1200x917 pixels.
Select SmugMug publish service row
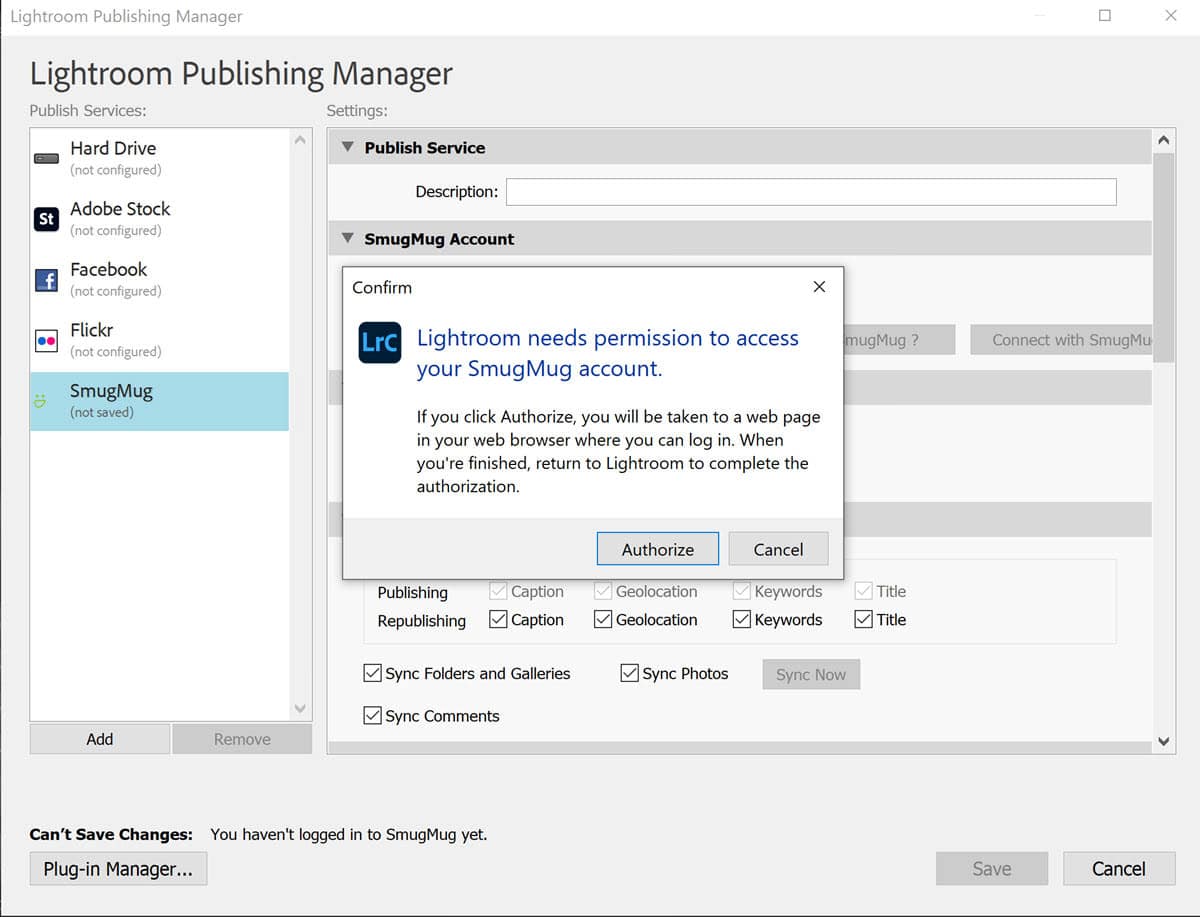coord(160,401)
